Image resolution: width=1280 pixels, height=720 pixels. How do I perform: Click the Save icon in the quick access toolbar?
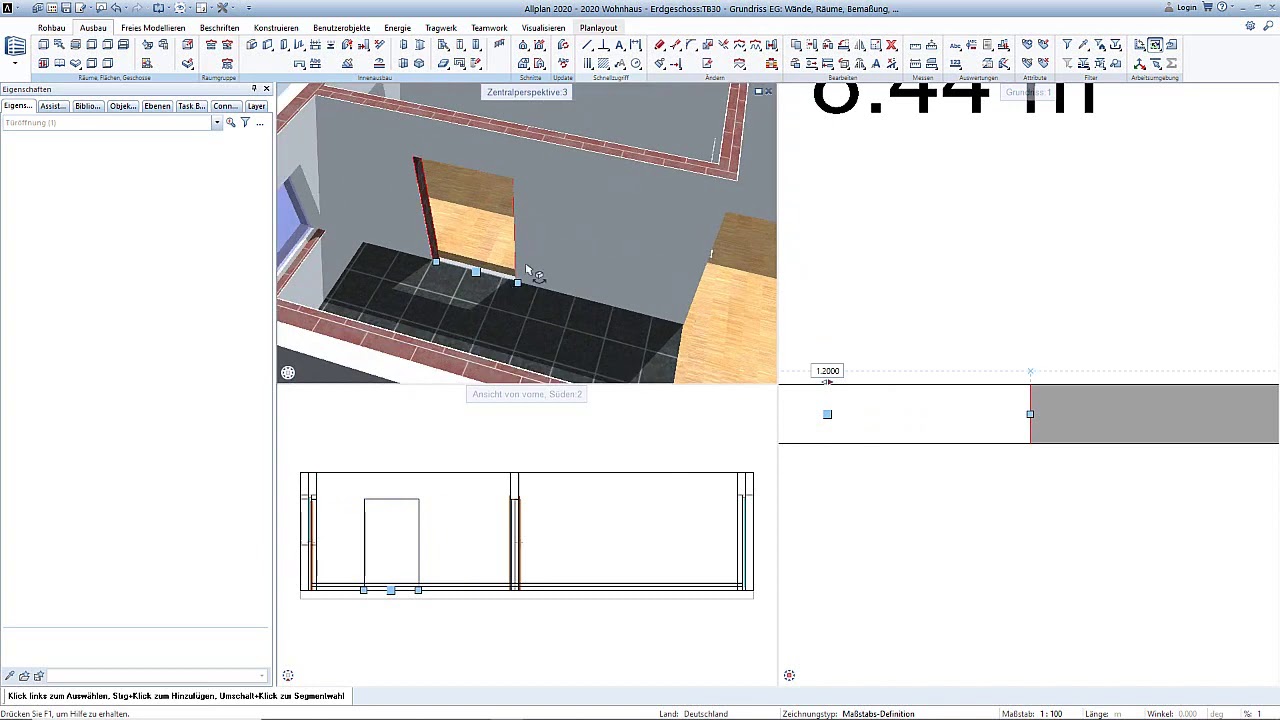click(66, 8)
